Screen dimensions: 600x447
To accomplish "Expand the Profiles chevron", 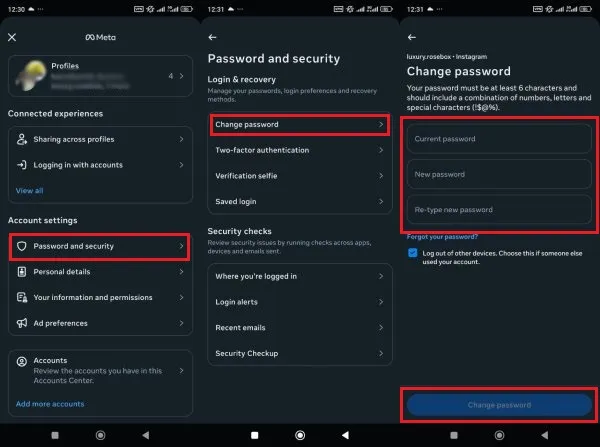I will tap(181, 76).
